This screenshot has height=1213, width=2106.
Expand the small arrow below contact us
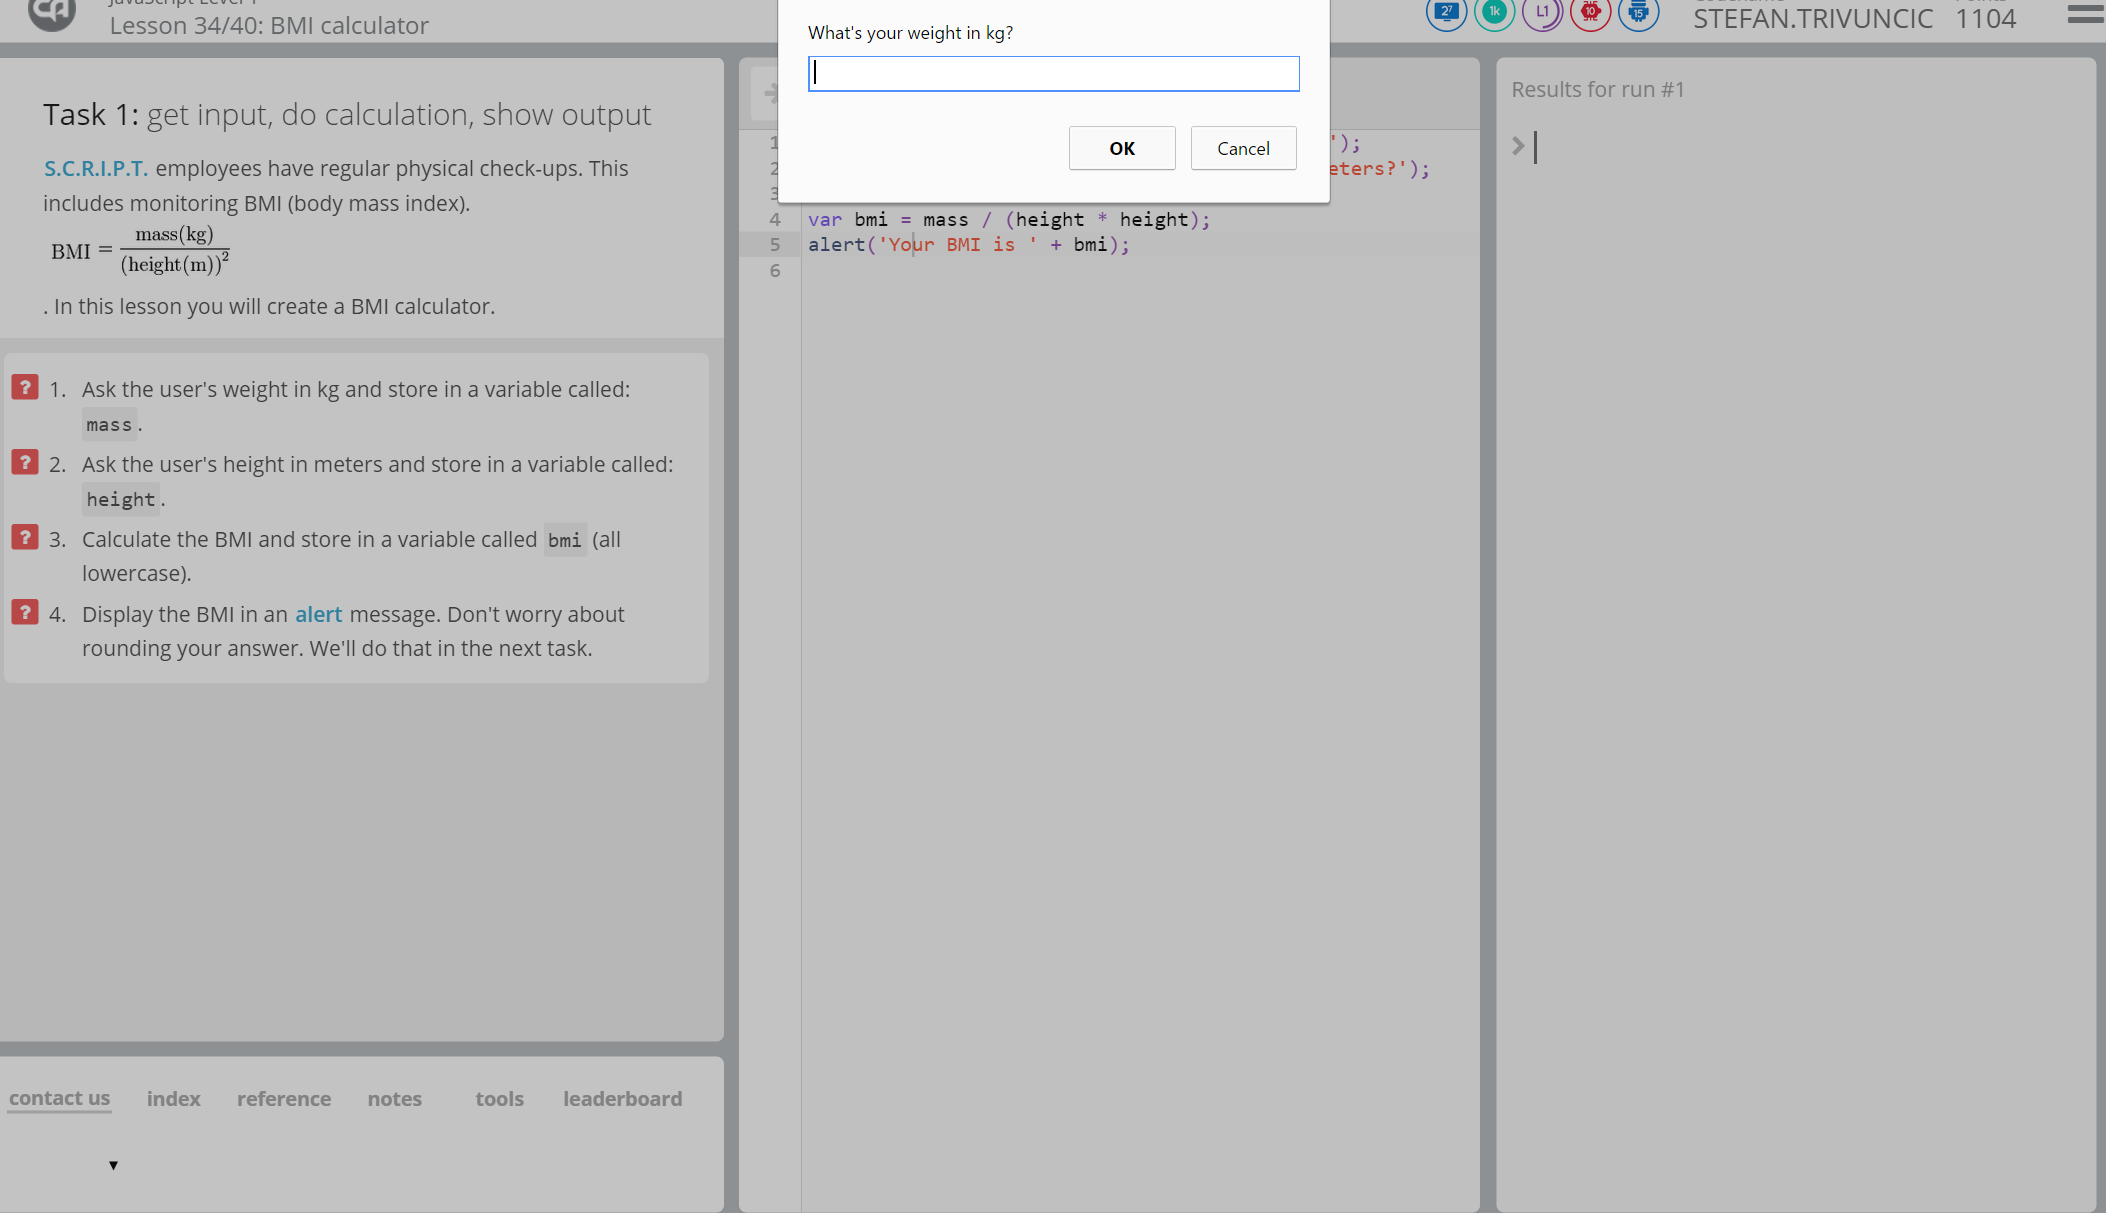pos(113,1165)
